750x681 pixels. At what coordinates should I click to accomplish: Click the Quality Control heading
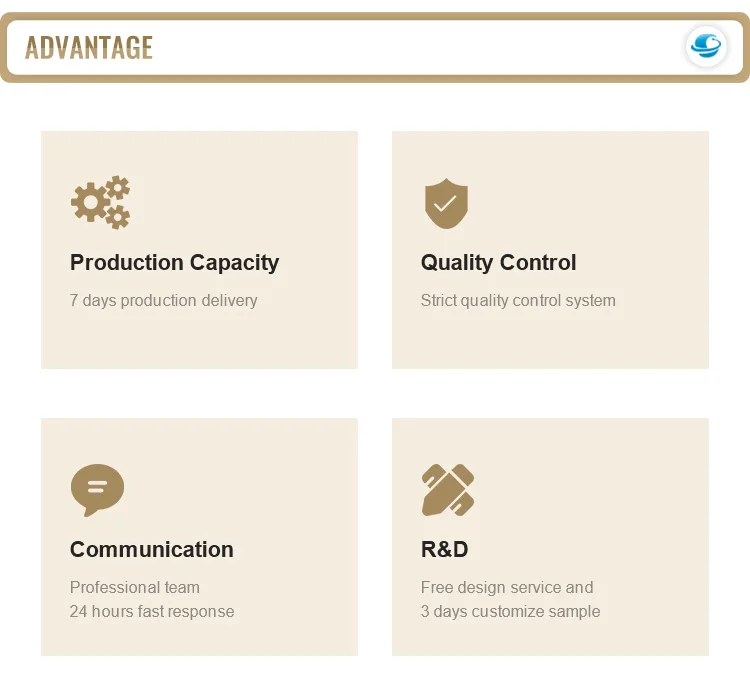point(498,263)
